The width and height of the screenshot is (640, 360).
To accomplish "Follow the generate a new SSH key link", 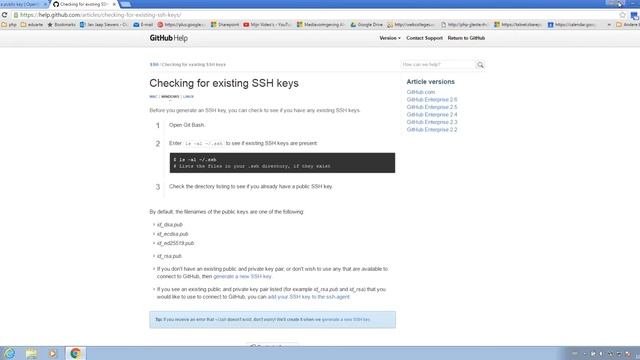I will tap(242, 276).
